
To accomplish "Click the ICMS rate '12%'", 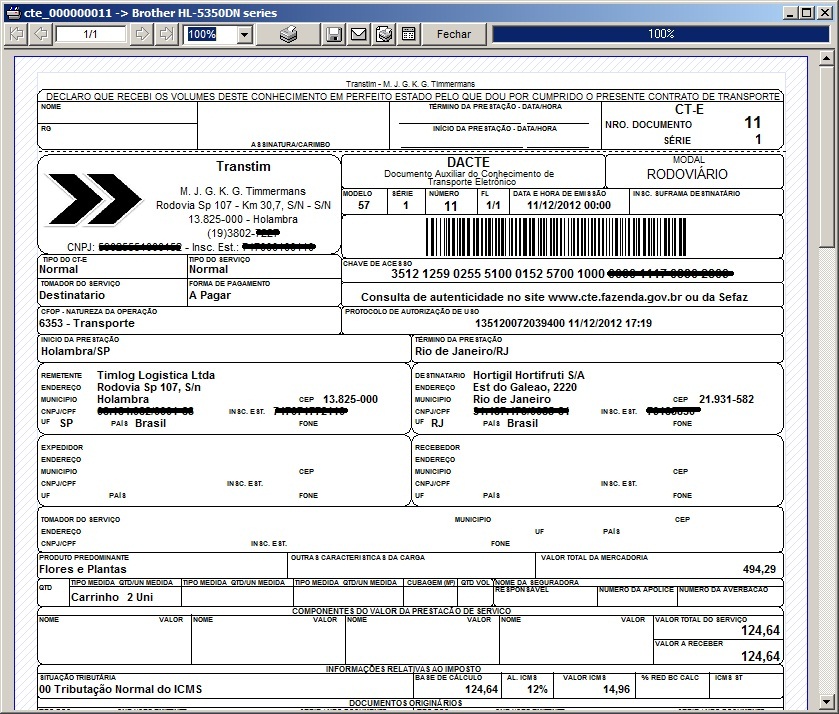I will coord(537,689).
